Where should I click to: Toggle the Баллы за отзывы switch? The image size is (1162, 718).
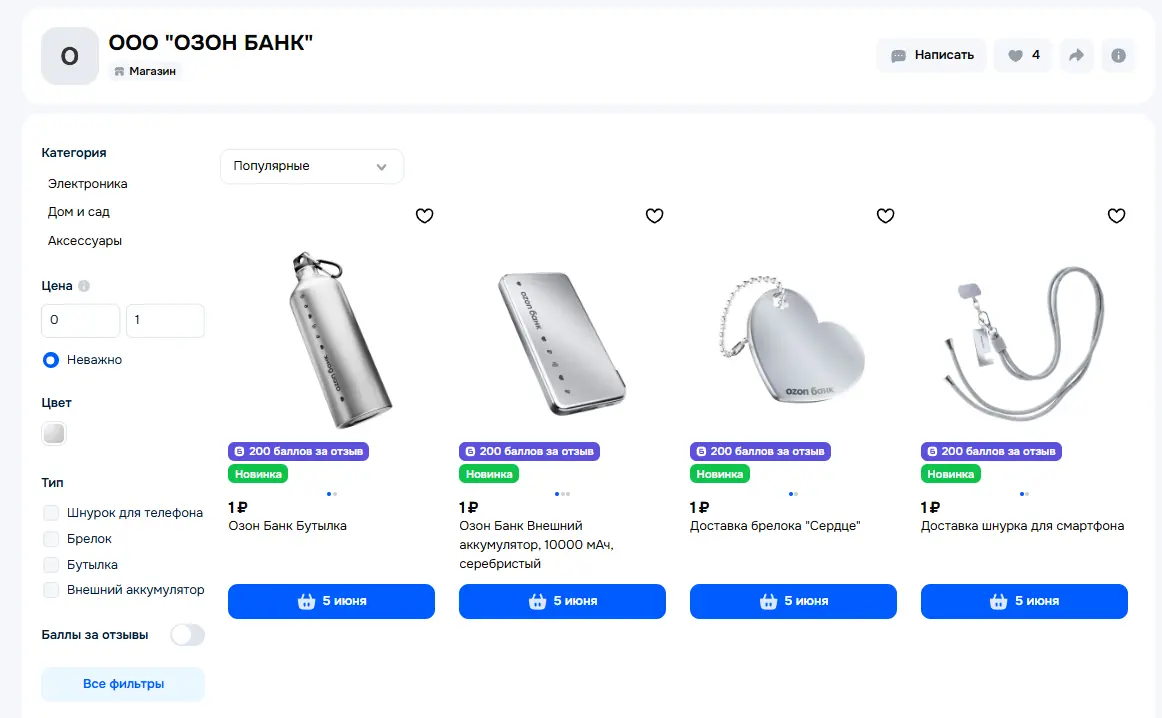(187, 635)
